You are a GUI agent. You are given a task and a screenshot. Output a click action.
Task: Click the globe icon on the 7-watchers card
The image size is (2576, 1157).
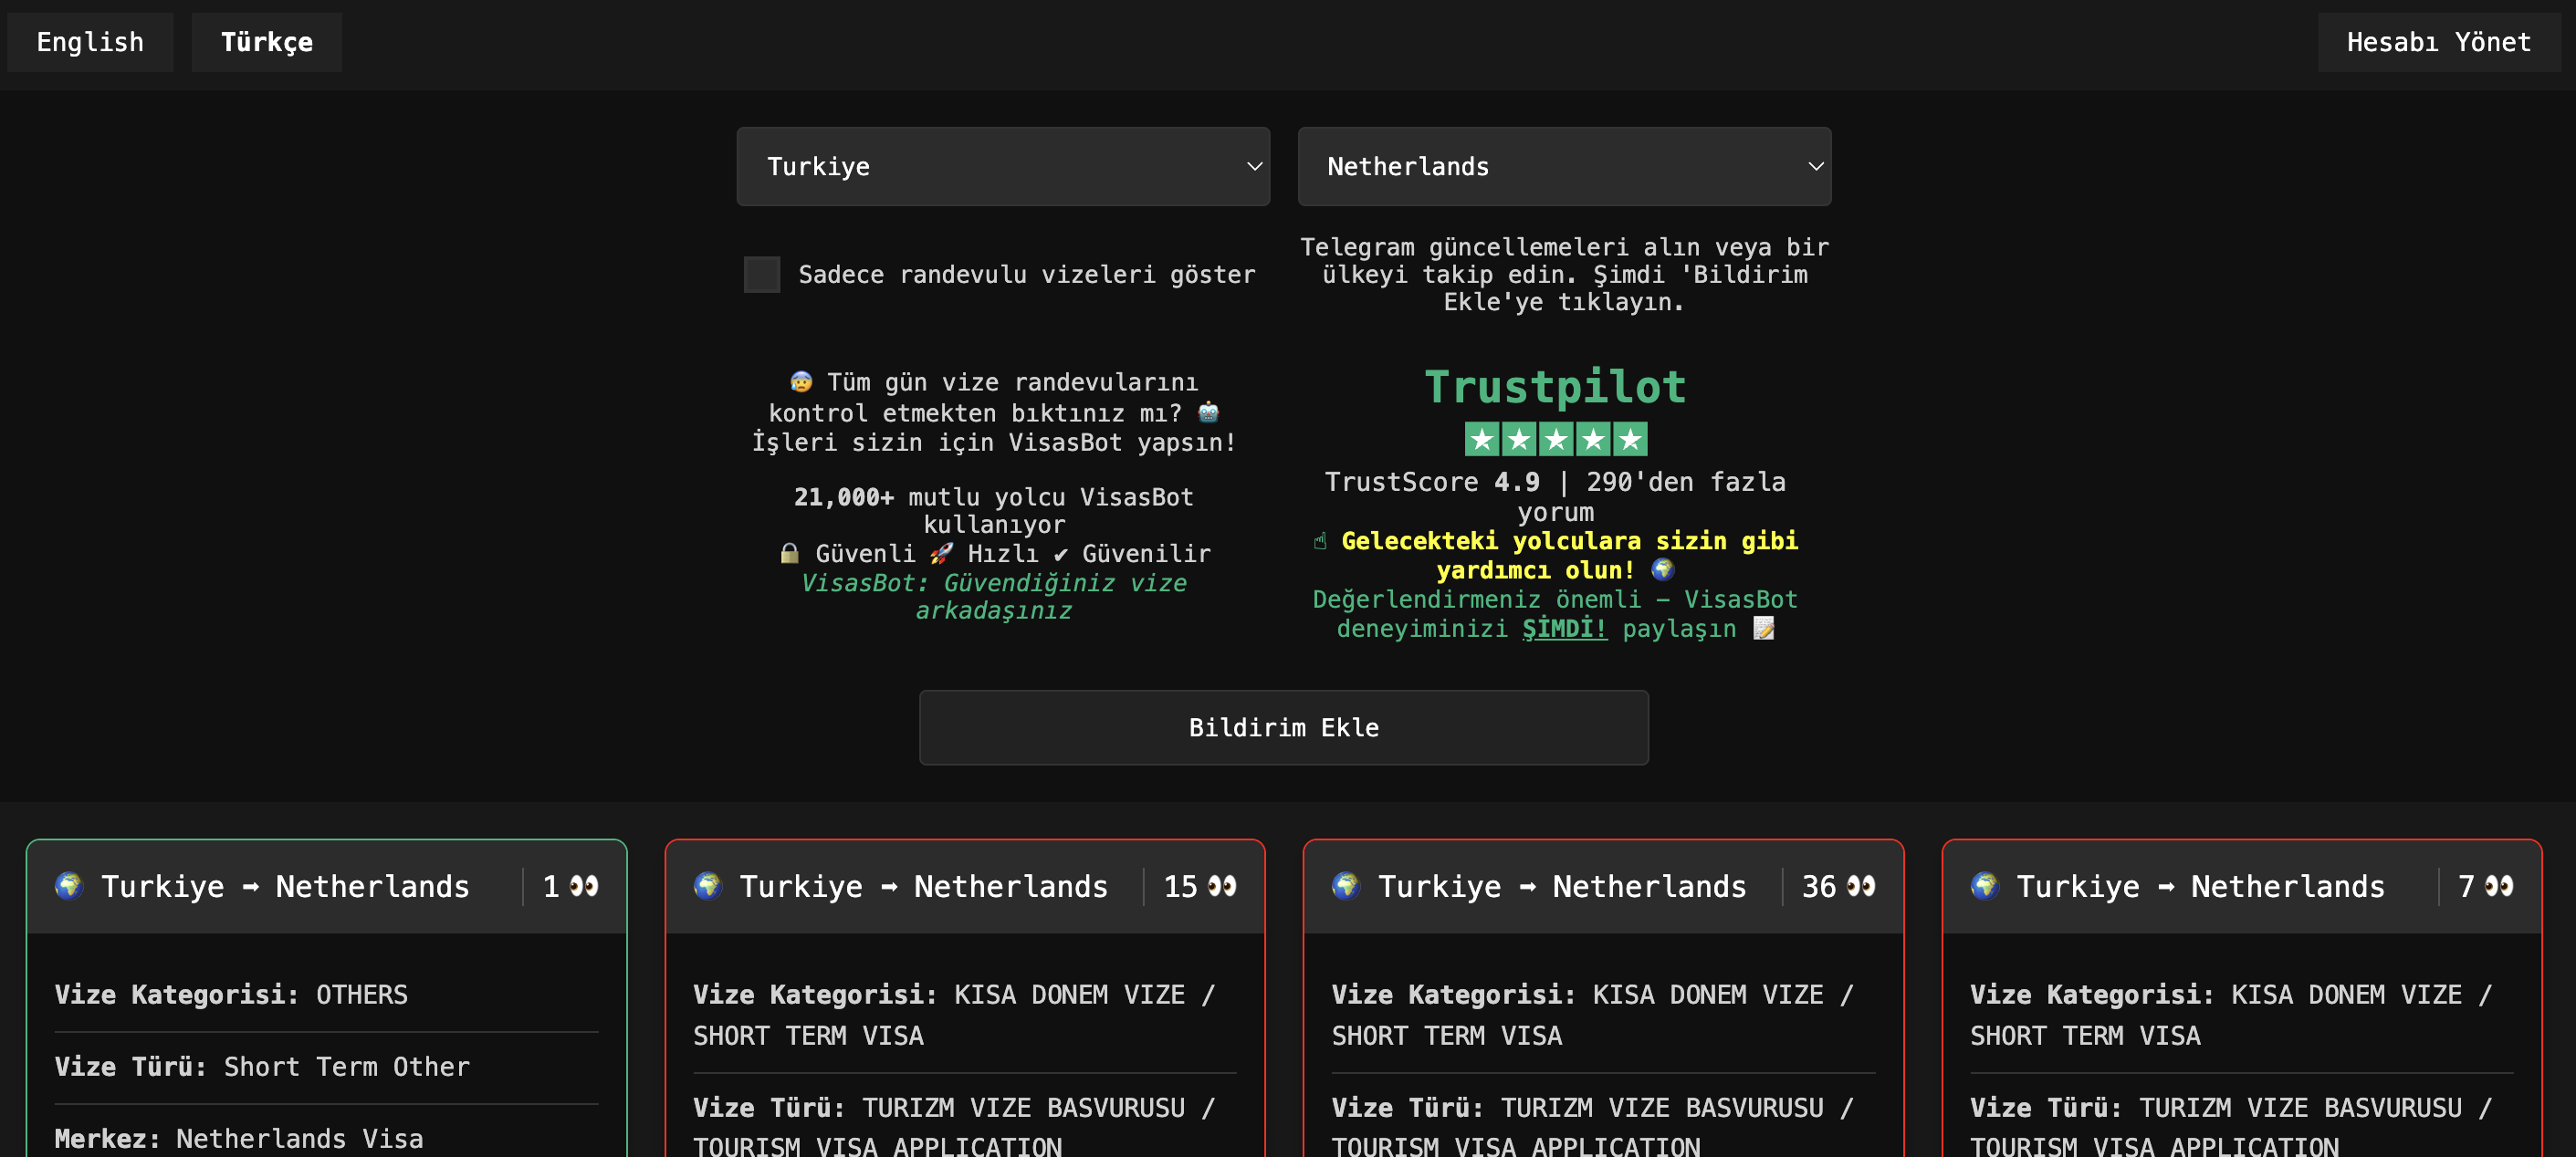click(1984, 885)
